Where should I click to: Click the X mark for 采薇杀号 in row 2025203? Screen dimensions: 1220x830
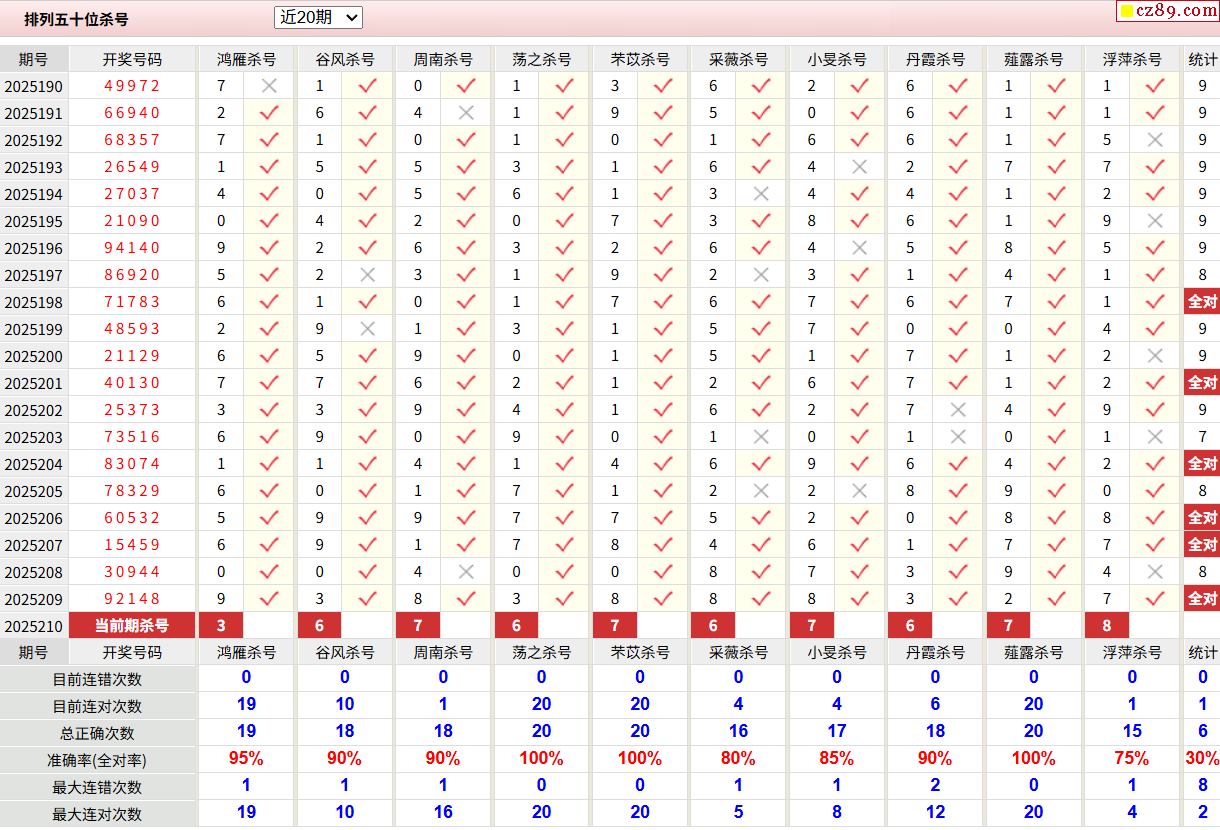coord(761,437)
